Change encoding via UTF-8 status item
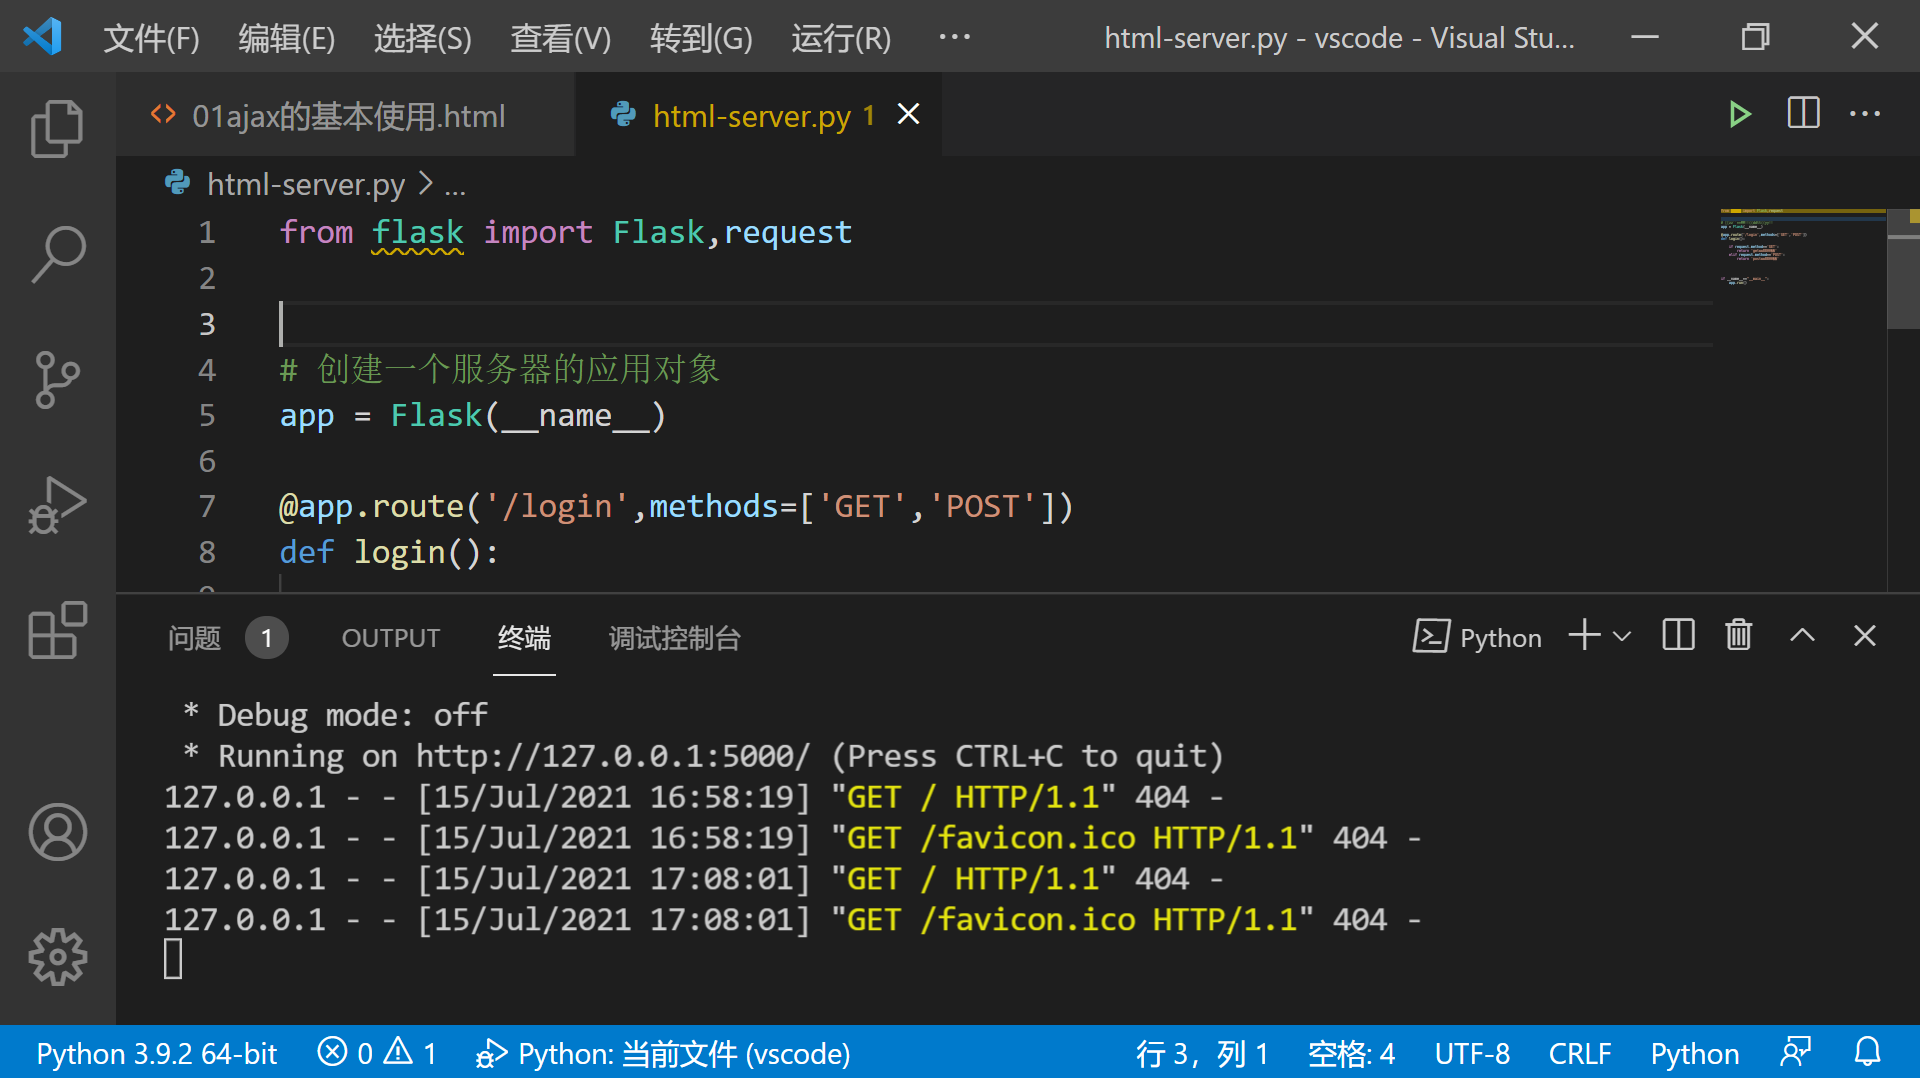 (1472, 1053)
